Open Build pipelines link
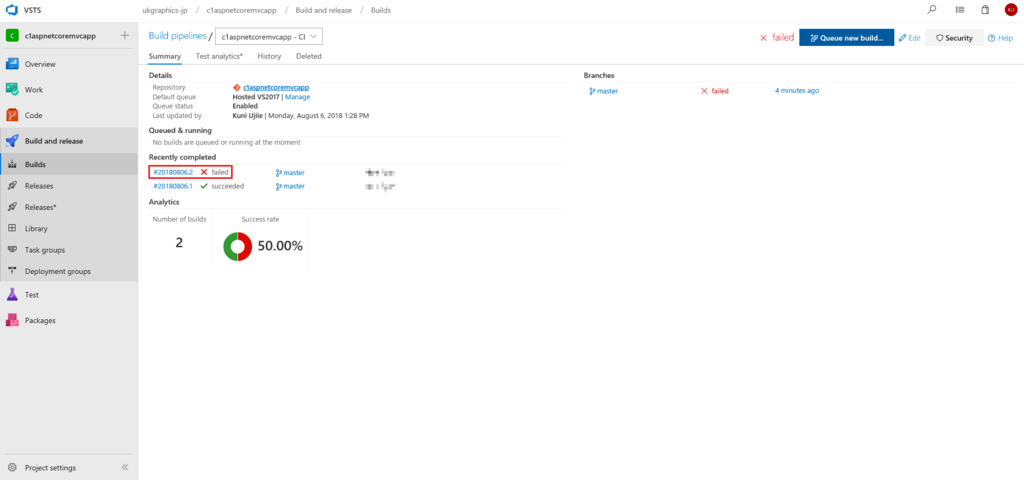The width and height of the screenshot is (1024, 480). (x=177, y=36)
